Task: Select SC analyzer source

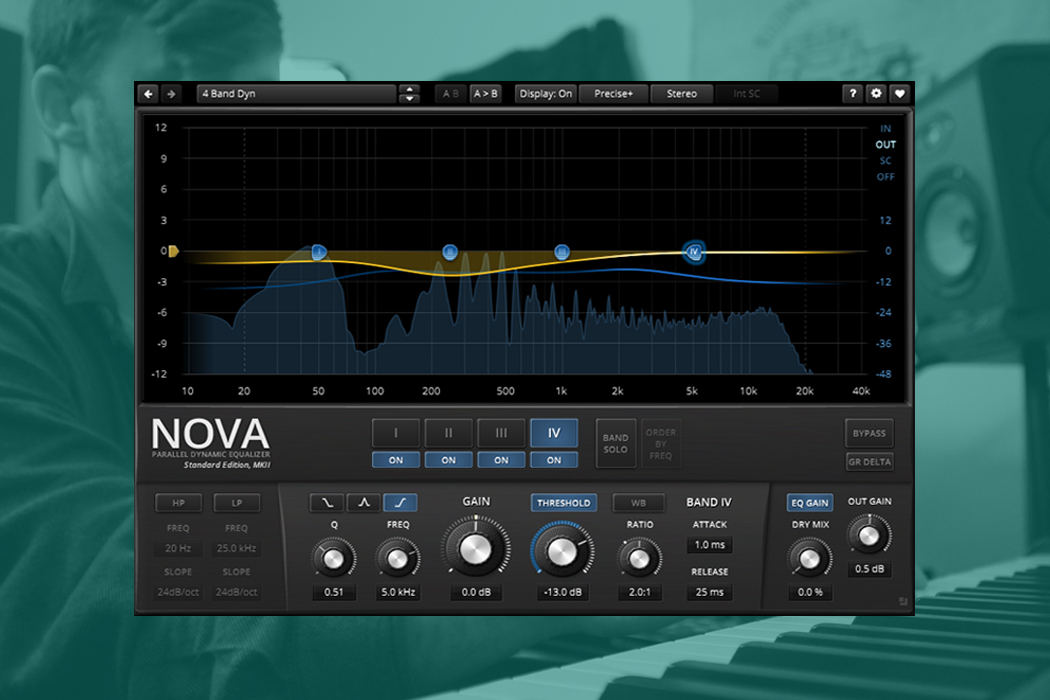Action: [x=885, y=161]
